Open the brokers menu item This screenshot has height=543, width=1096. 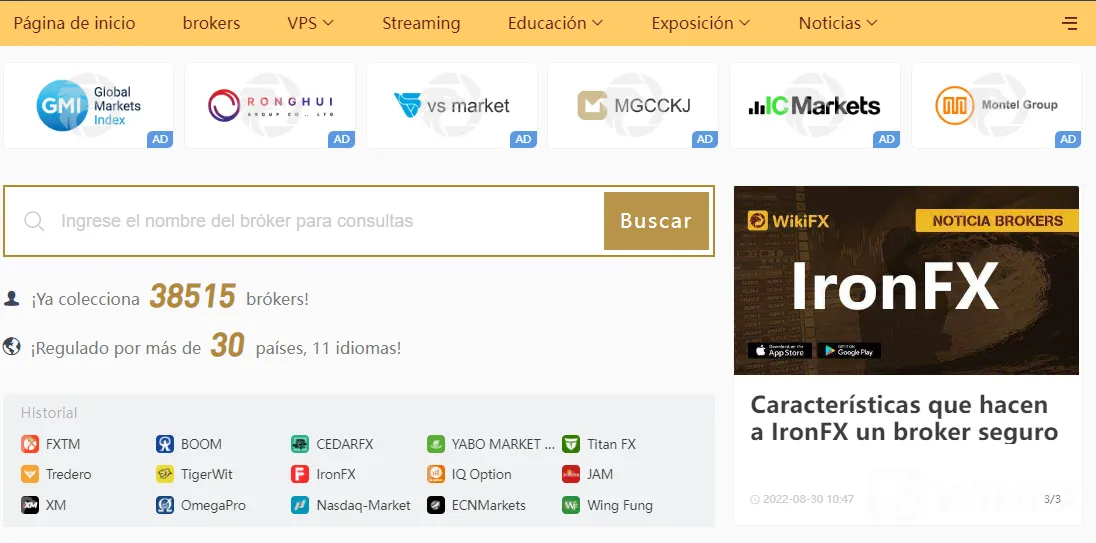point(211,23)
